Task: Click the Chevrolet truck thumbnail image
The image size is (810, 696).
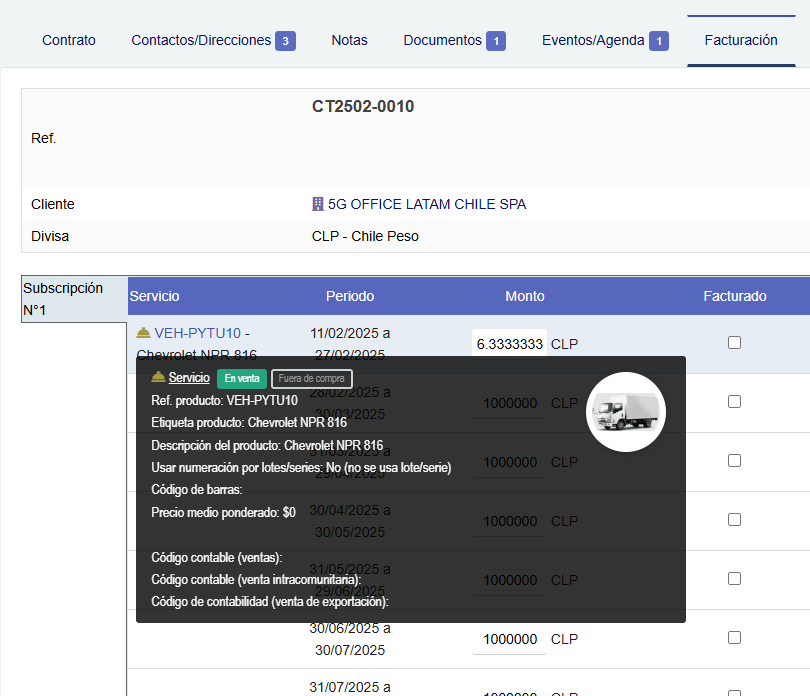Action: click(625, 411)
